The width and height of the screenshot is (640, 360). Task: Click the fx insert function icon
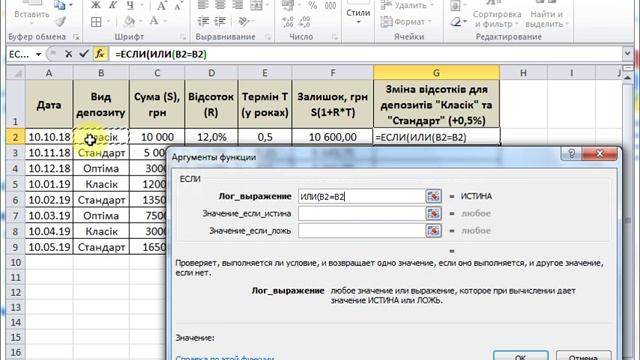click(100, 54)
